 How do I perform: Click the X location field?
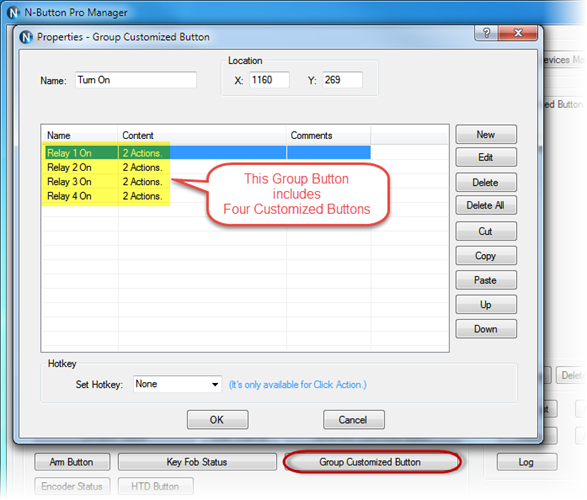[269, 80]
